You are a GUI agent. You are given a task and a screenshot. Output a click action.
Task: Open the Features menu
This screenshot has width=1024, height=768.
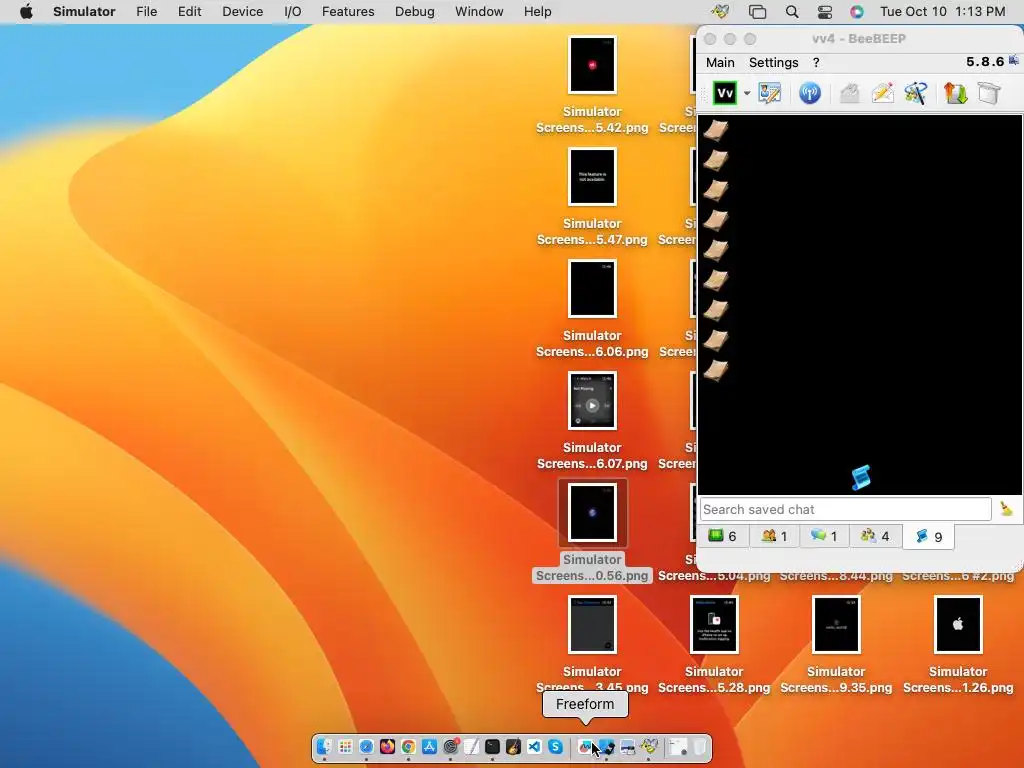coord(348,12)
